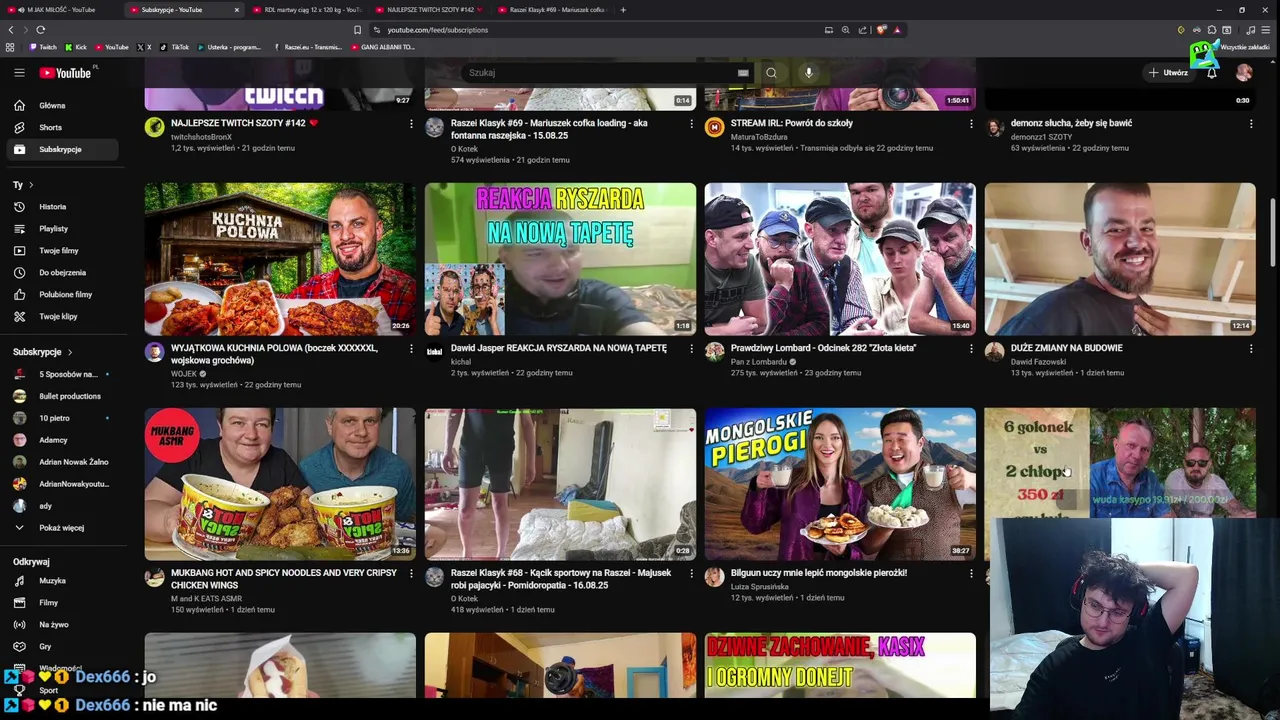Open the account avatar menu
The image size is (1280, 720).
1244,72
